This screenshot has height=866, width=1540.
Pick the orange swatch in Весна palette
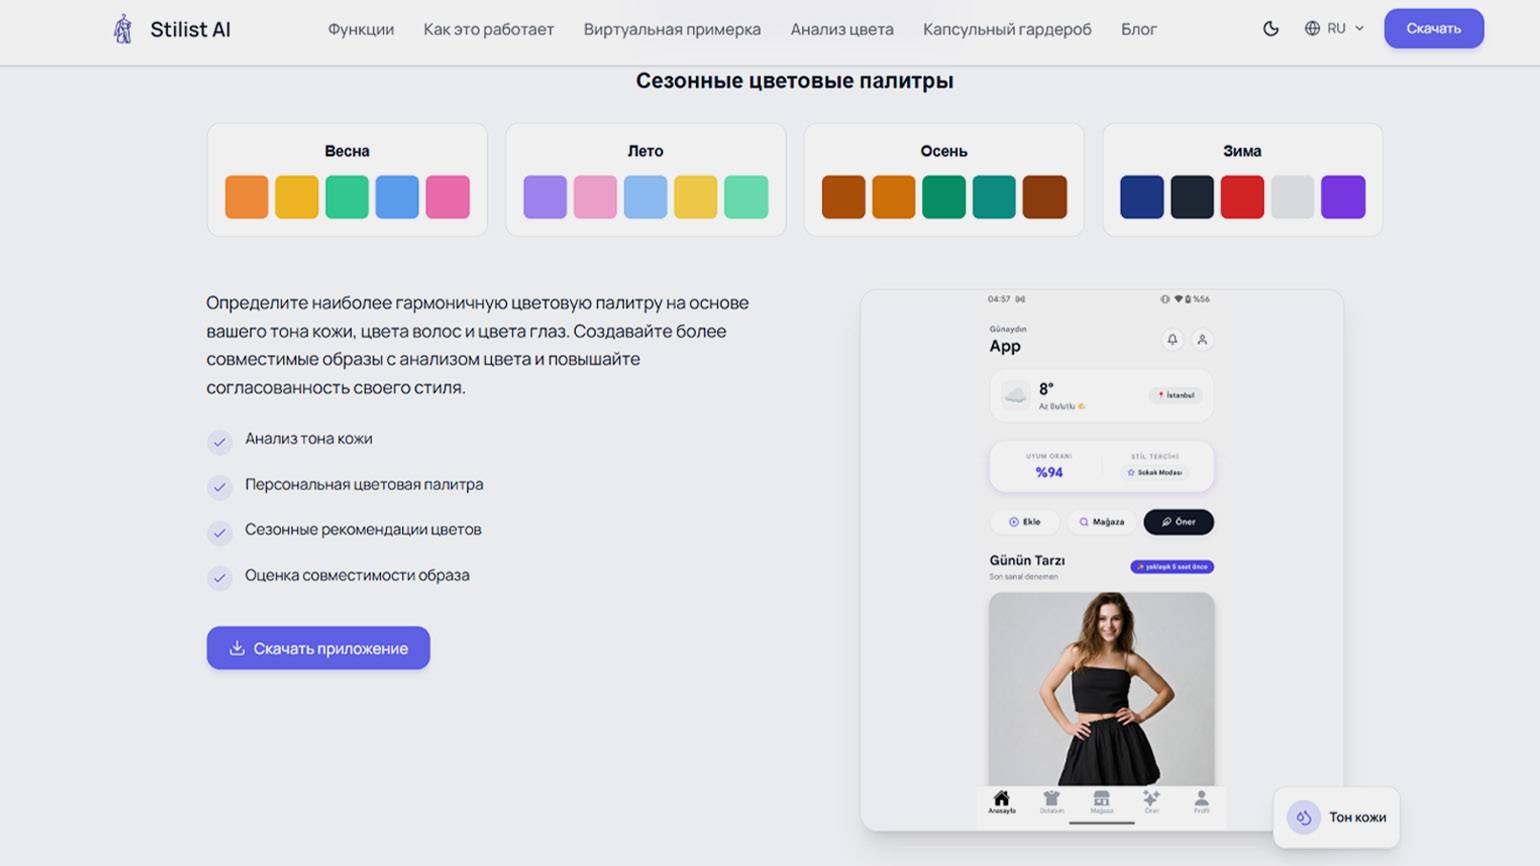click(247, 196)
